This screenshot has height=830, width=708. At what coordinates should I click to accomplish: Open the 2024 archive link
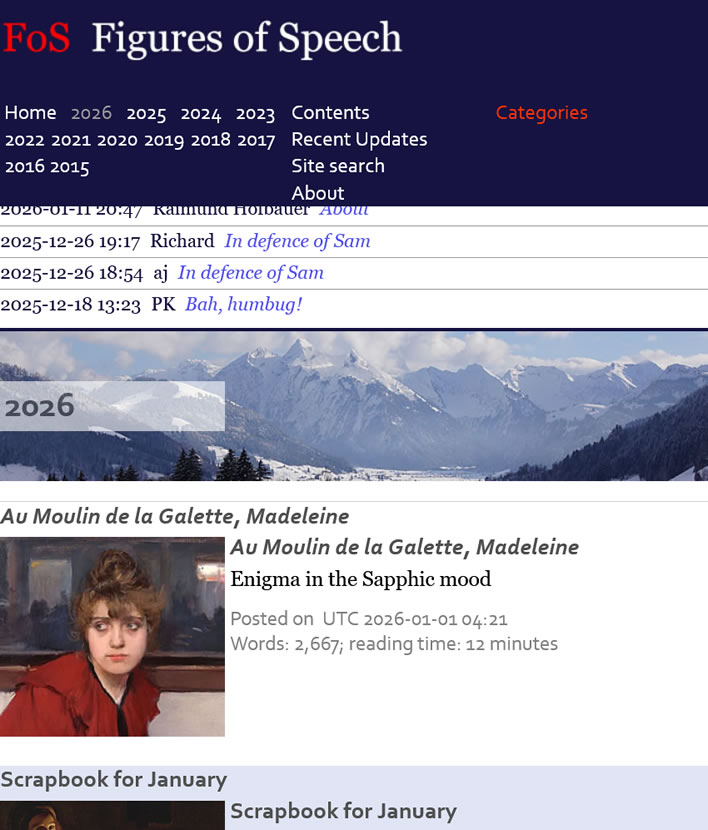[x=200, y=113]
